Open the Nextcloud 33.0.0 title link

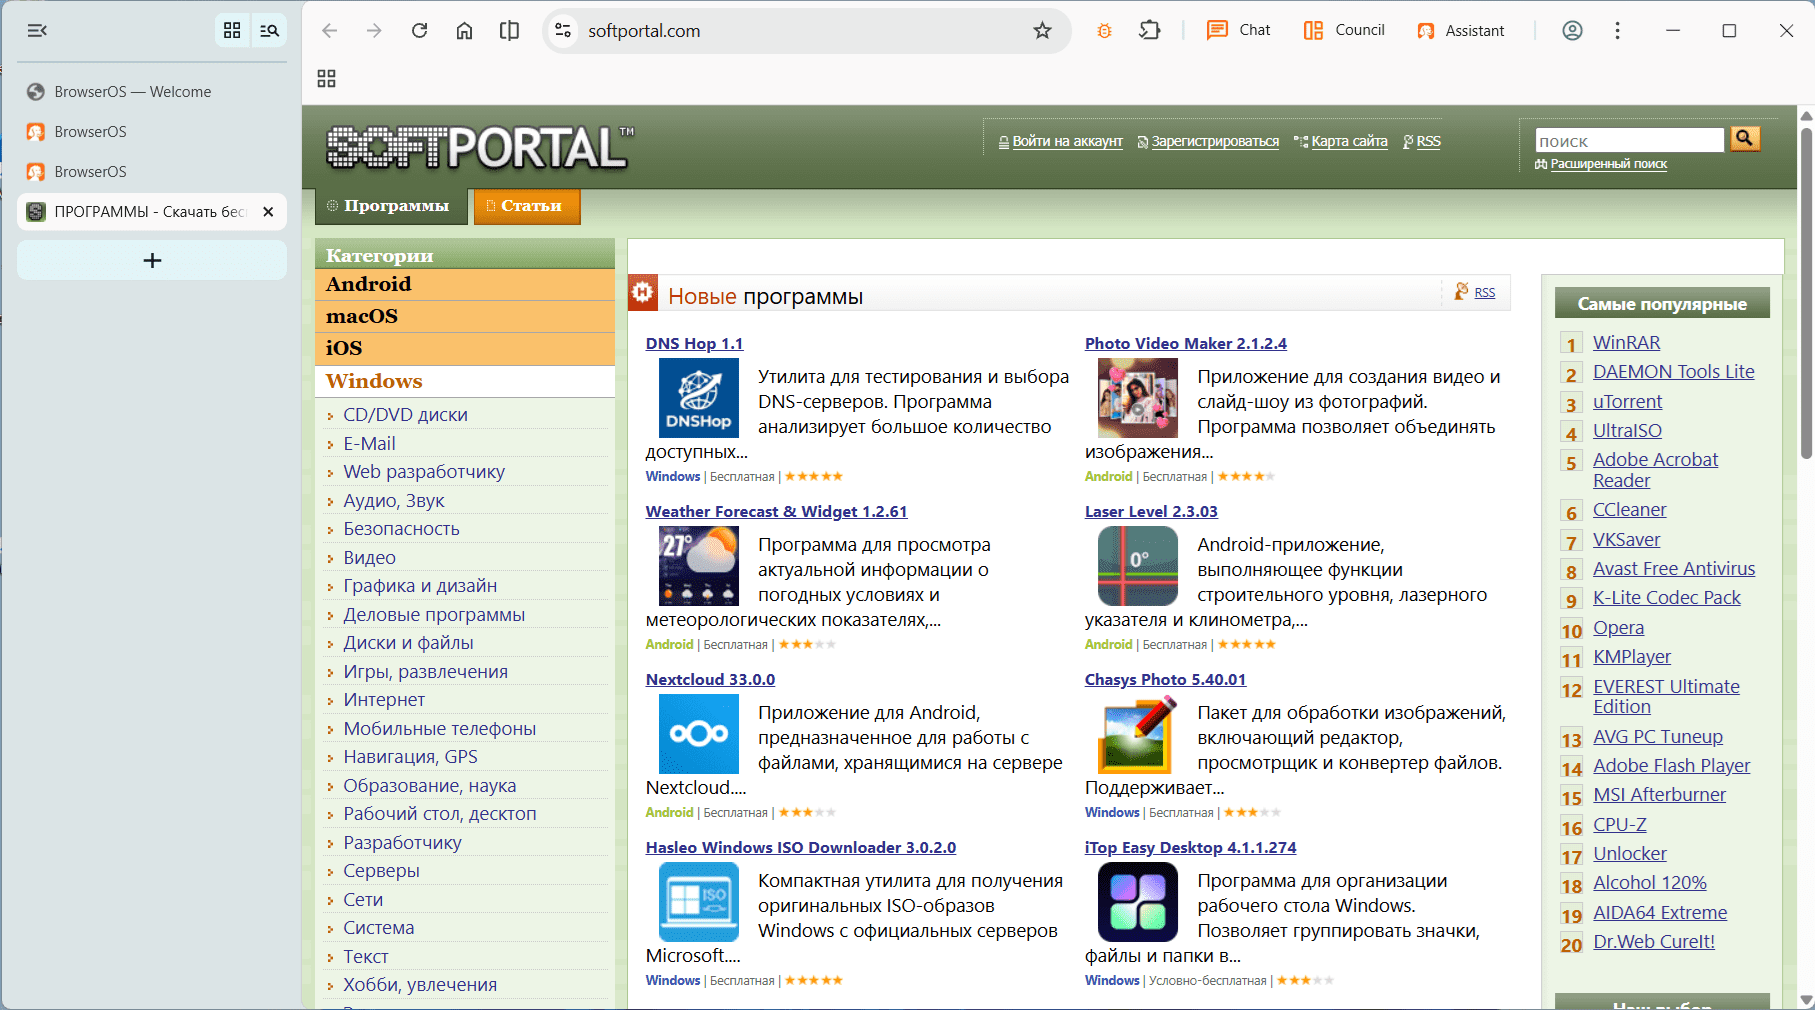pyautogui.click(x=710, y=680)
